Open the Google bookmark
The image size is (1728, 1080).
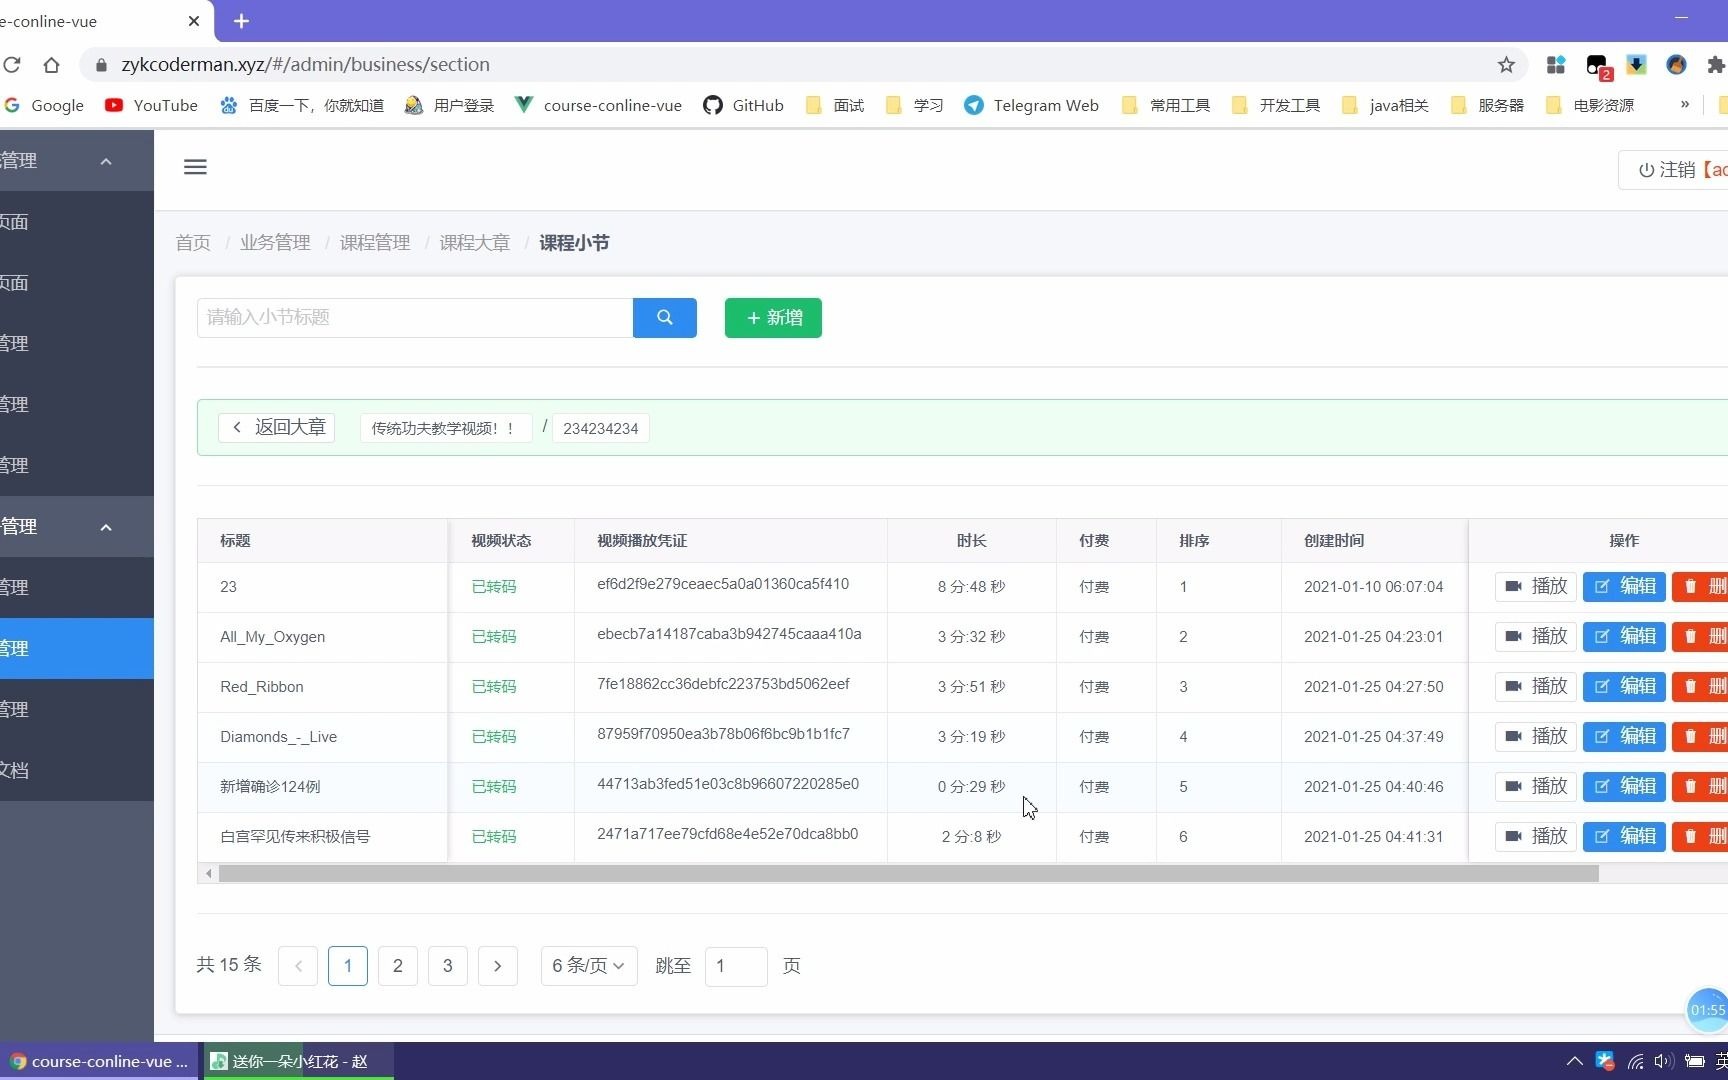45,105
